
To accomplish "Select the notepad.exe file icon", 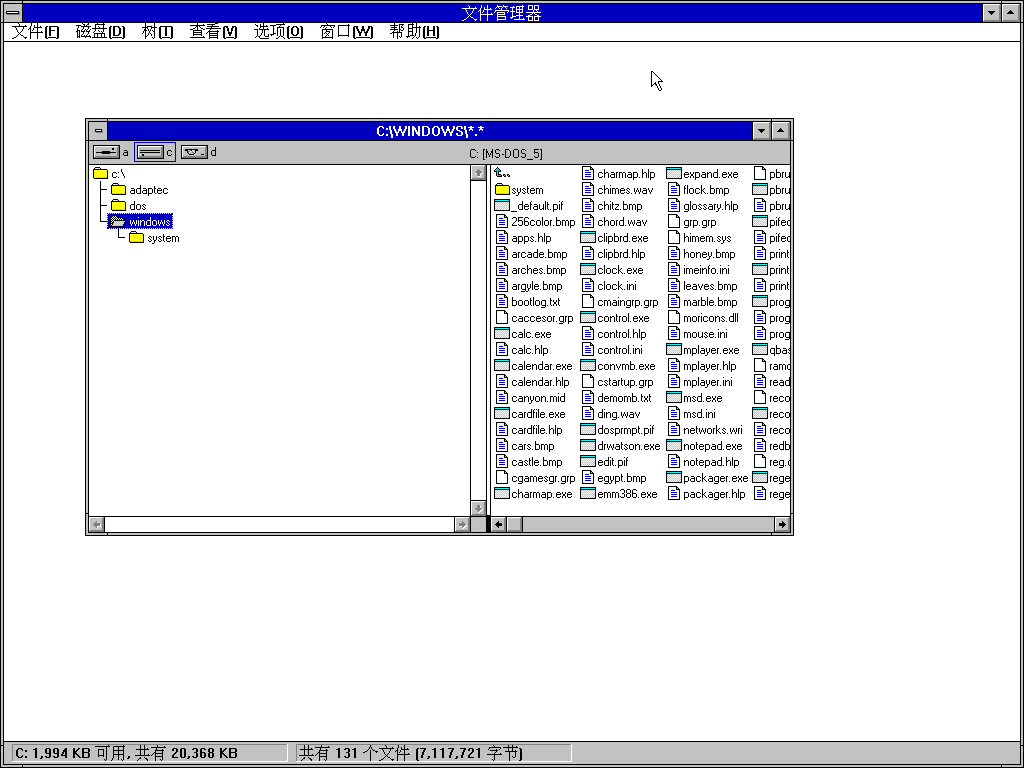I will [x=674, y=446].
